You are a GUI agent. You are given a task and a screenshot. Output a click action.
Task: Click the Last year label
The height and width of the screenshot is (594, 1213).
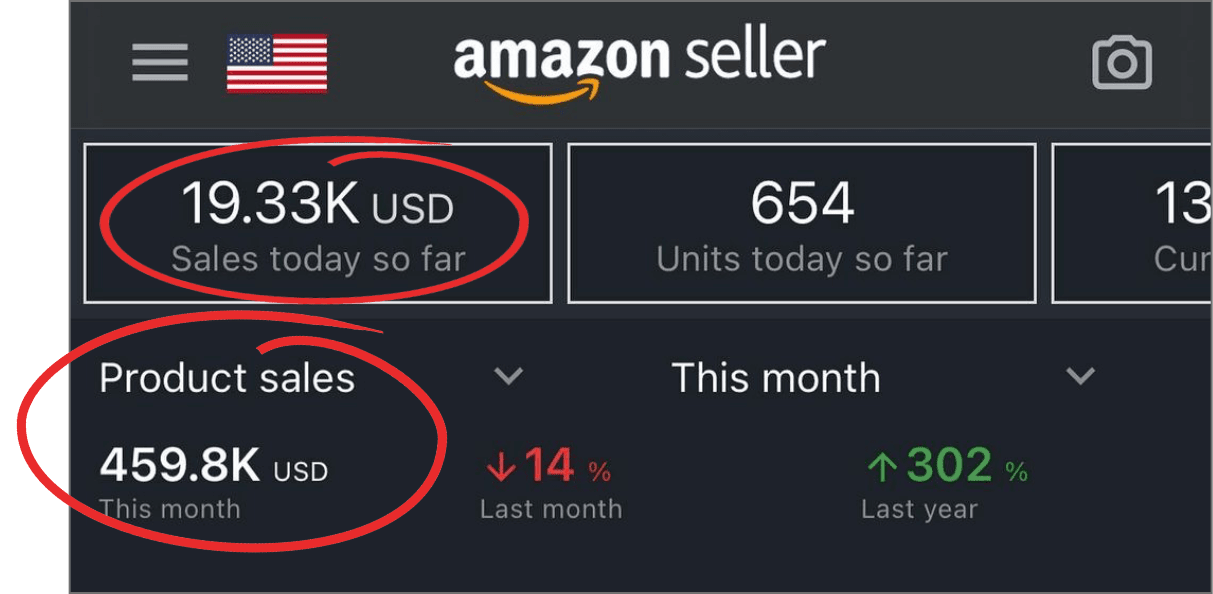(919, 509)
